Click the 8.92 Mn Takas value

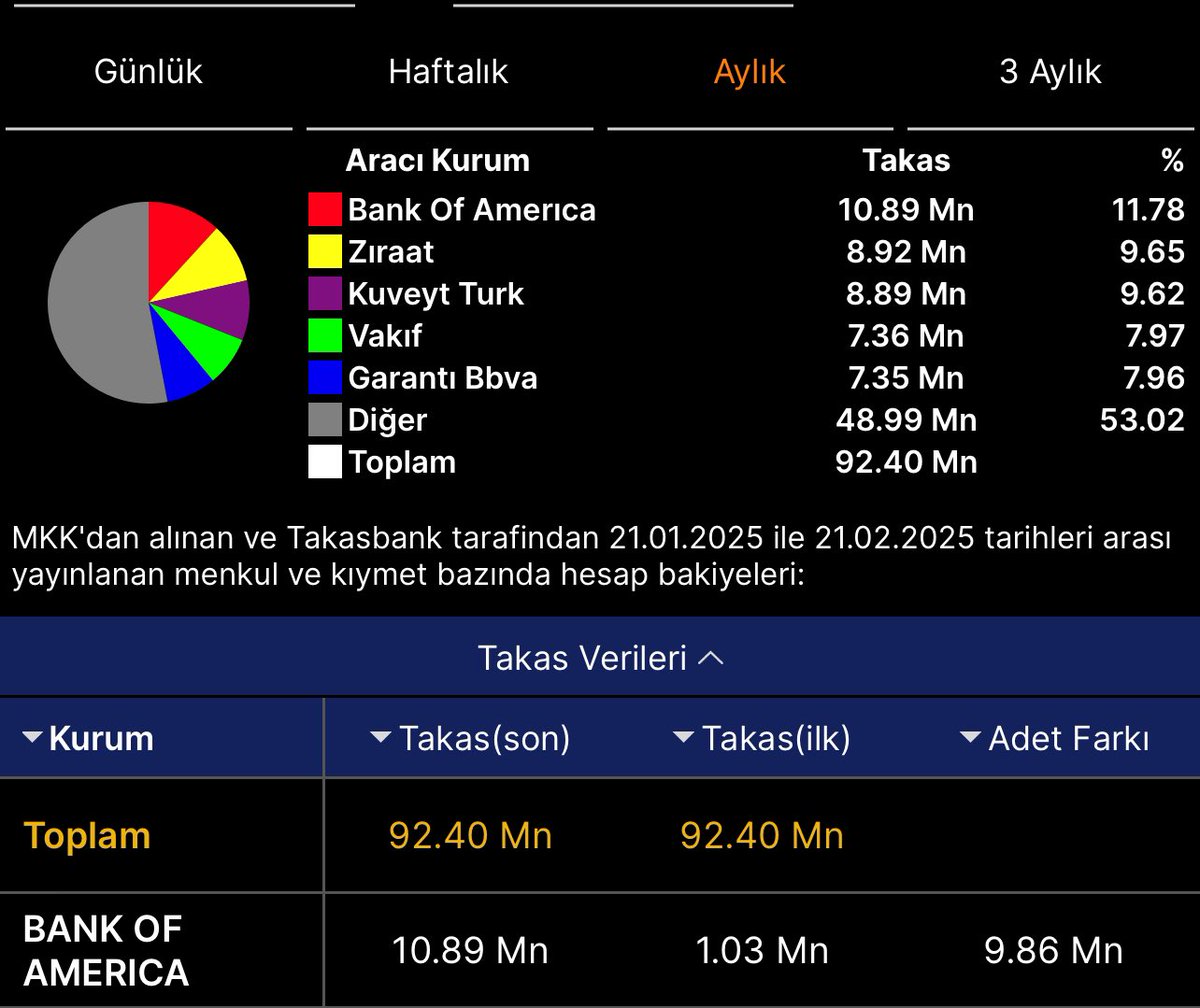point(906,252)
